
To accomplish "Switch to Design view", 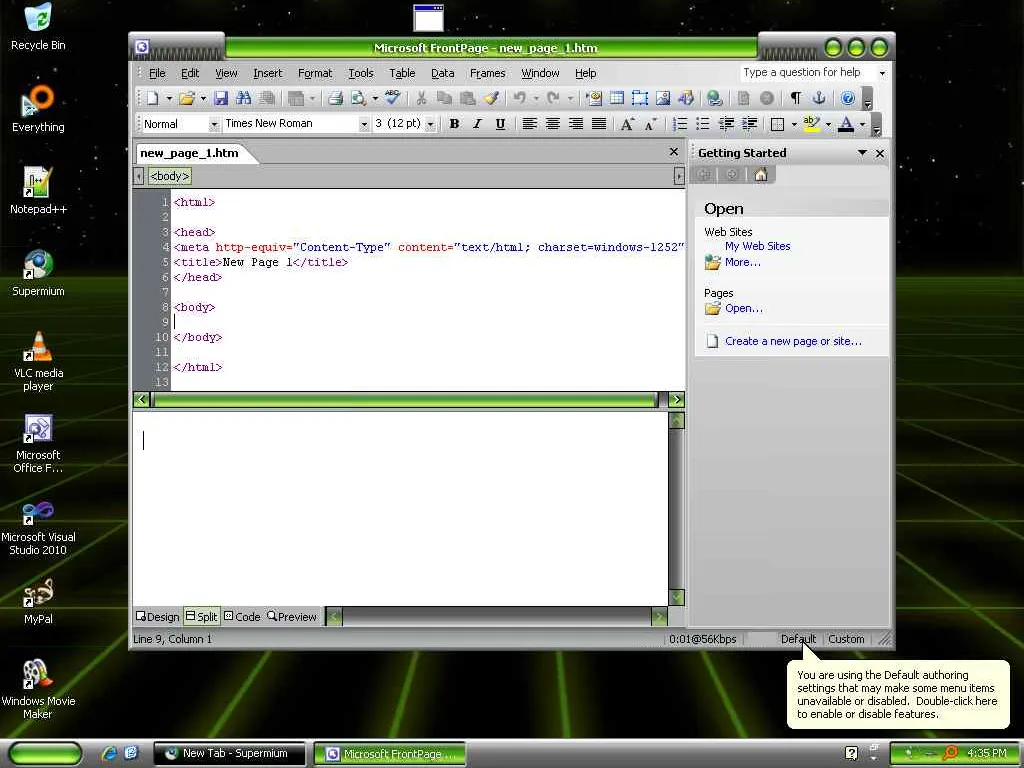I will pos(157,616).
